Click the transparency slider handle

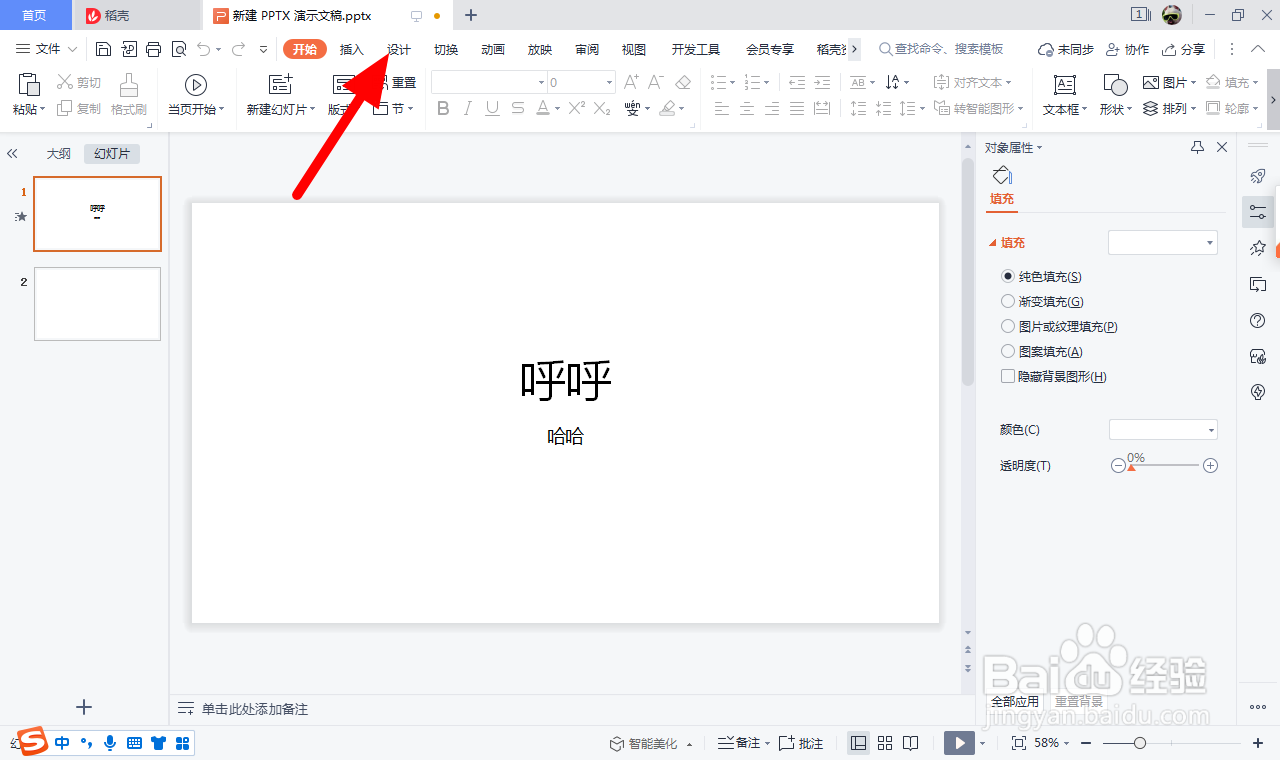[1131, 468]
